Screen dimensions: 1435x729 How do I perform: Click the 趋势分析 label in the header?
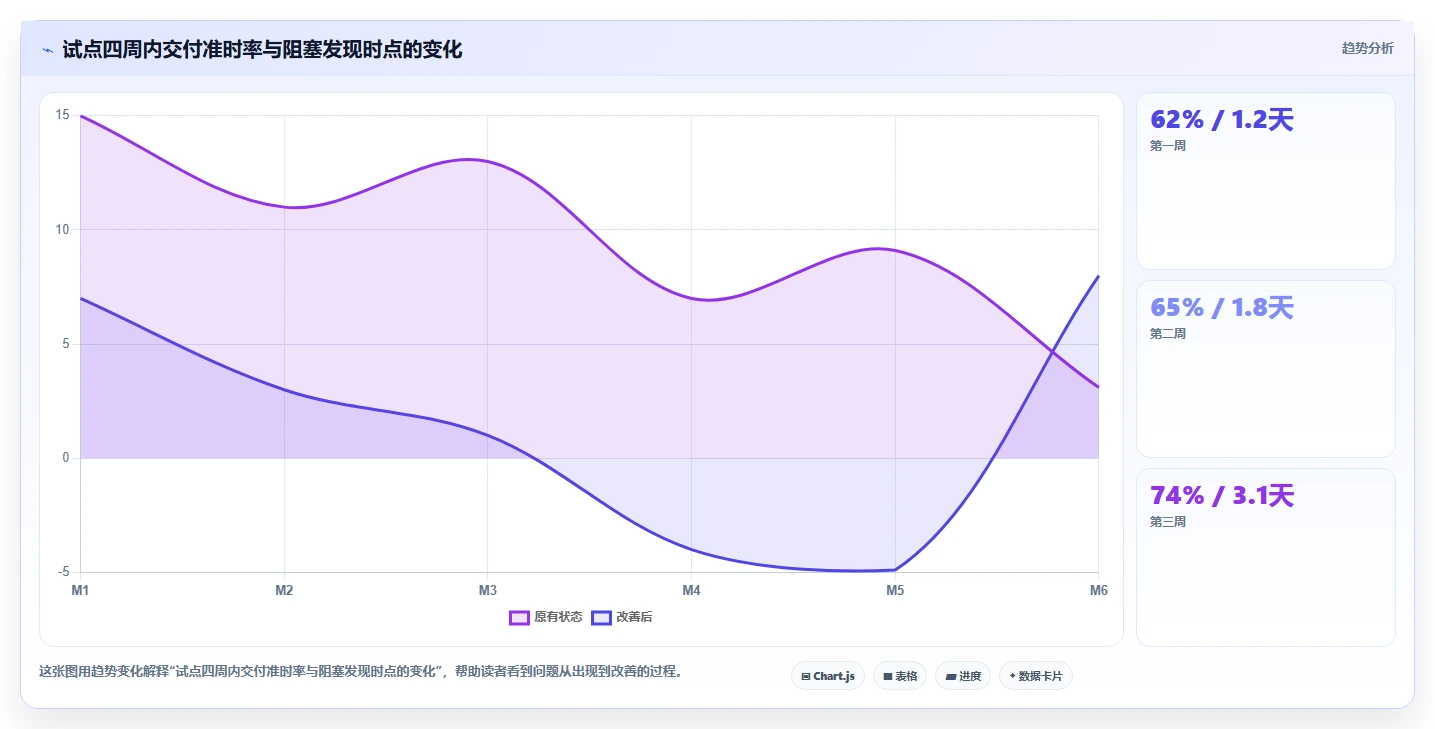click(x=1367, y=48)
